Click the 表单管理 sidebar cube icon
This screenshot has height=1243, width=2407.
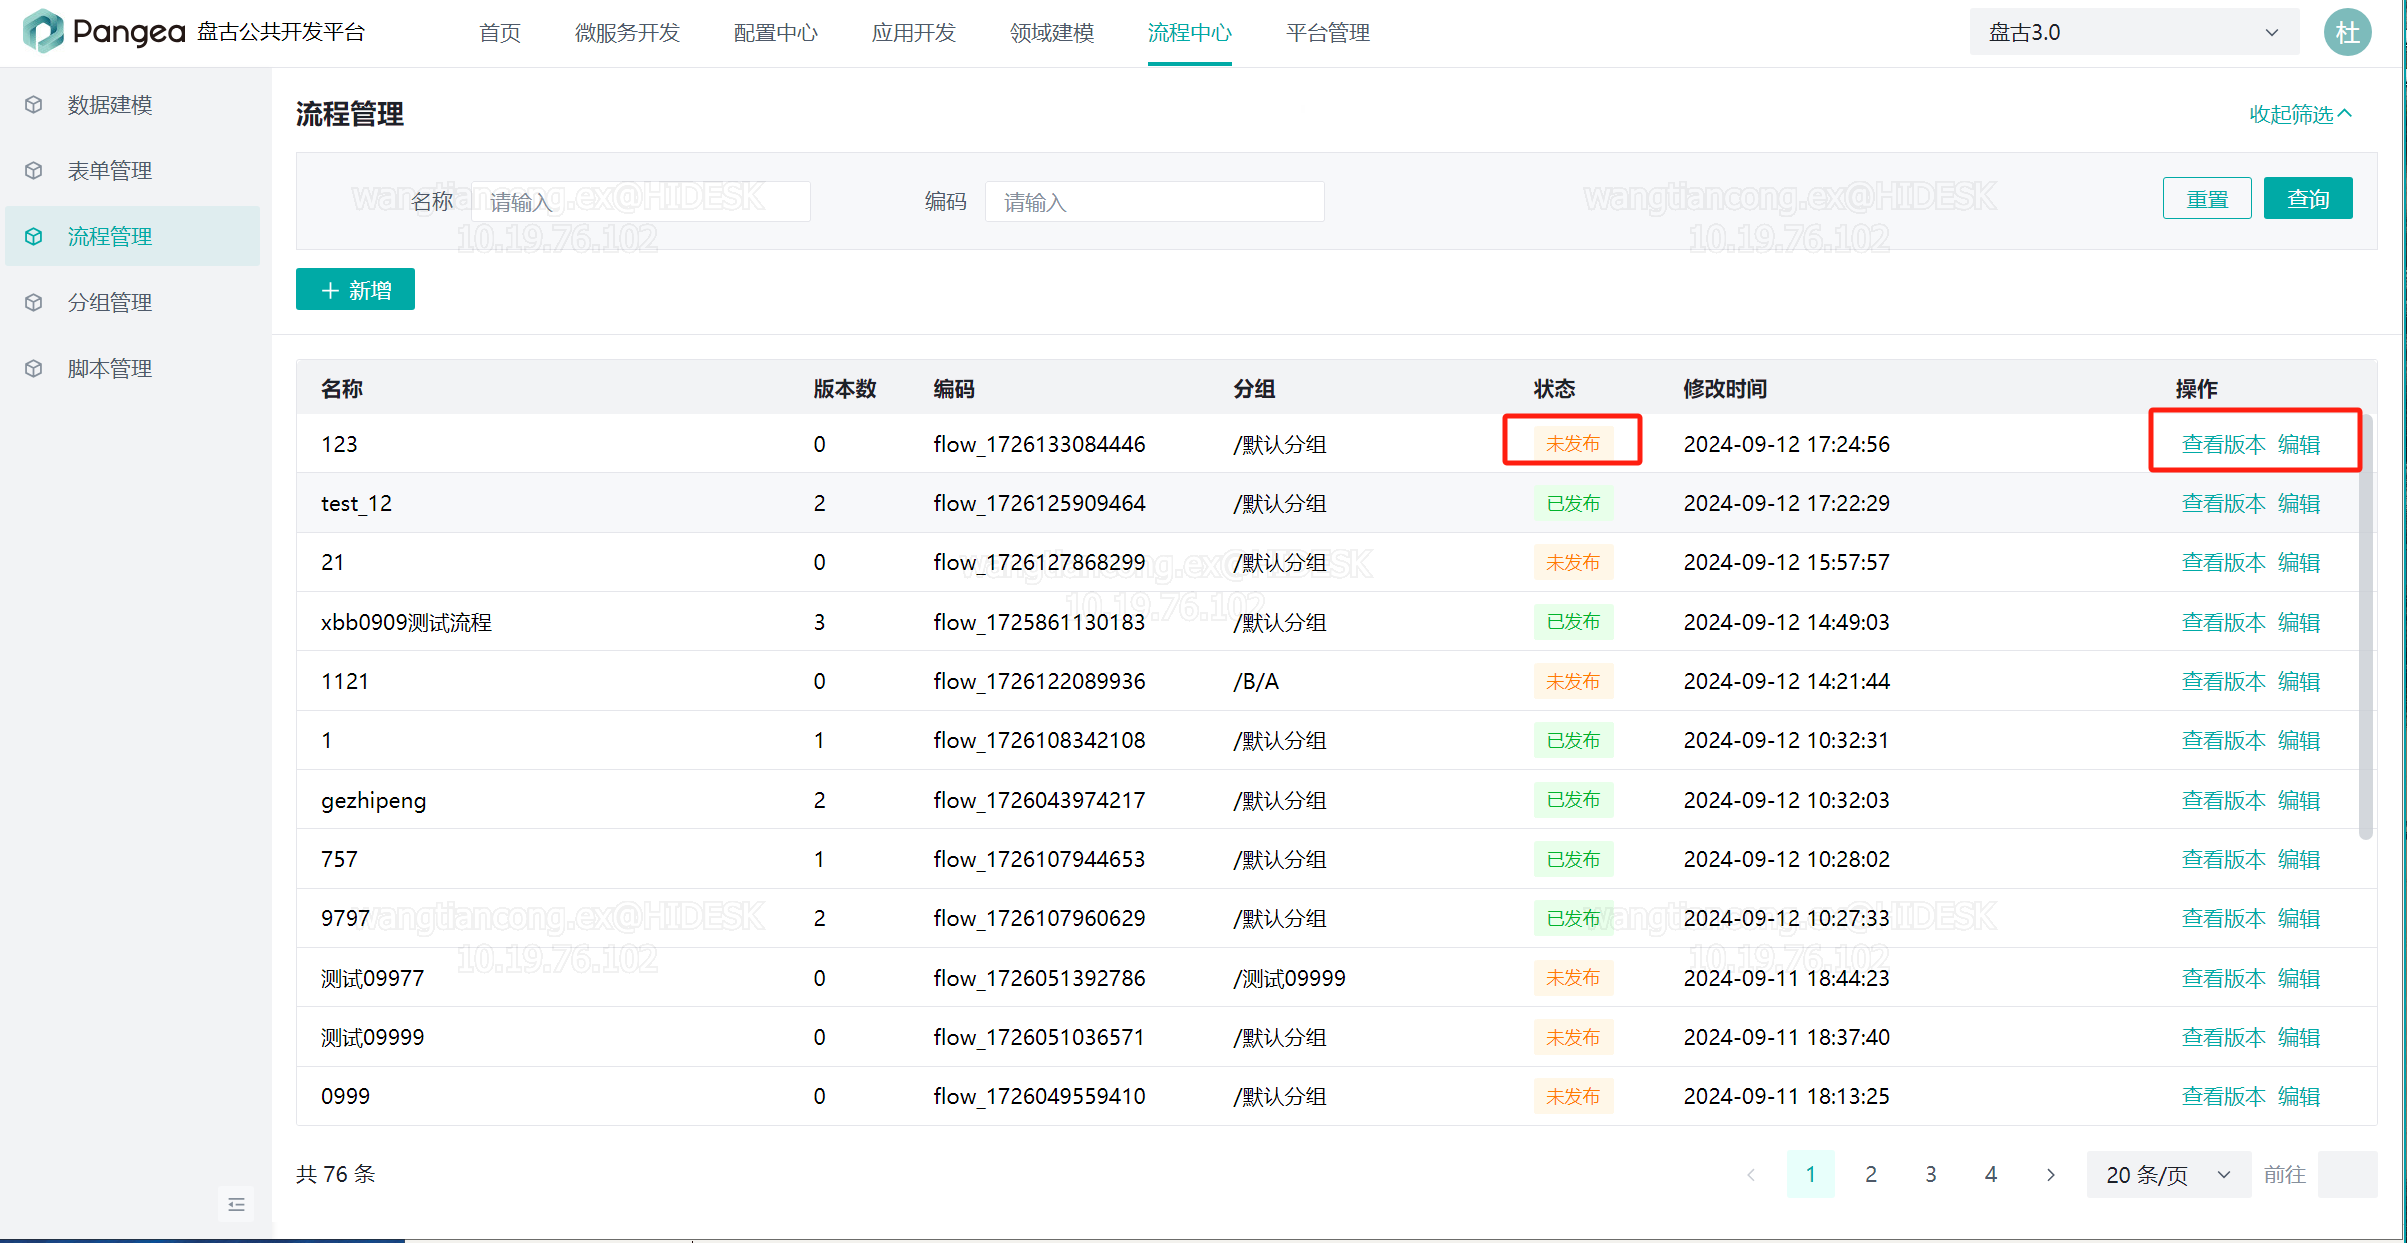(x=34, y=171)
